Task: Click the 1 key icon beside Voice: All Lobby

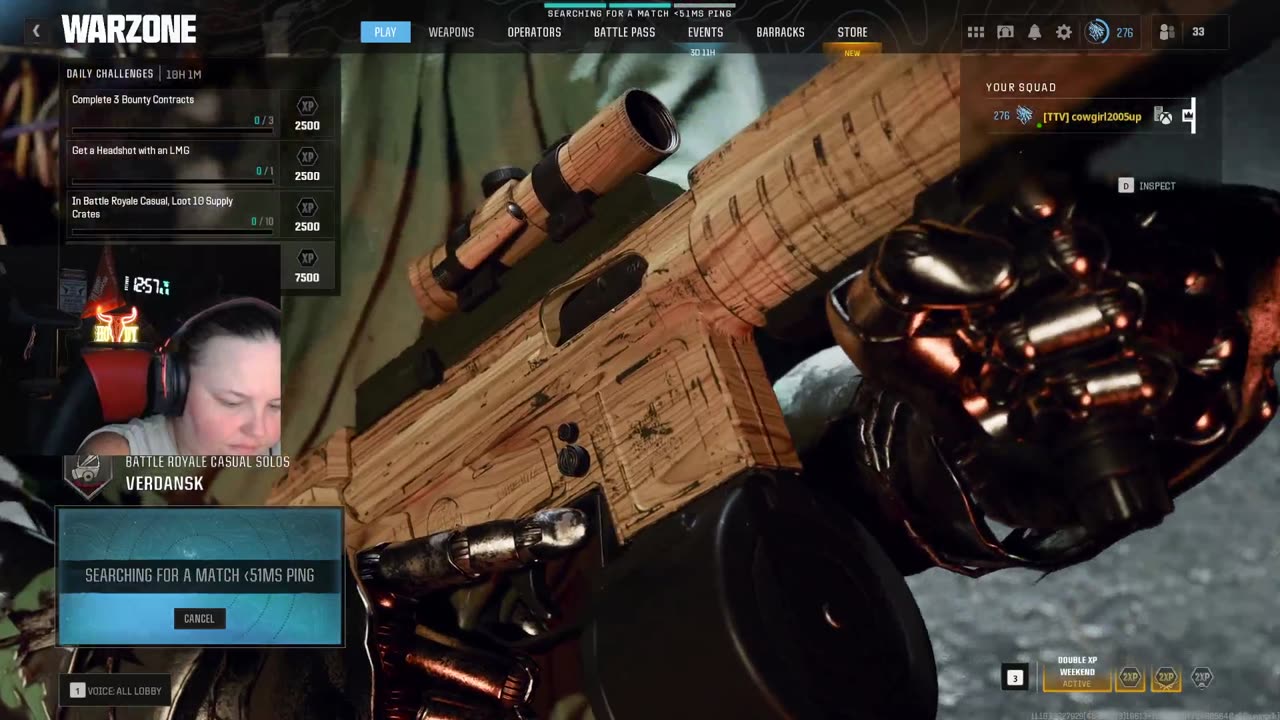Action: 77,690
